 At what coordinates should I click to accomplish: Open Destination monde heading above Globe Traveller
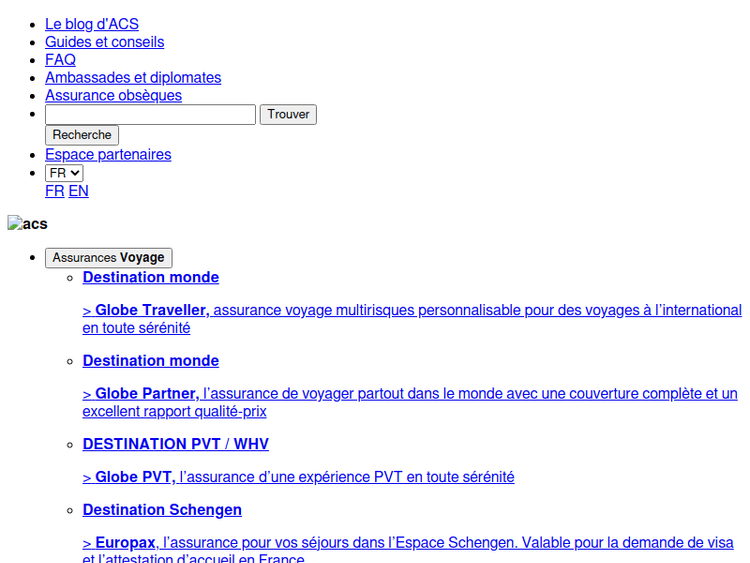[151, 277]
